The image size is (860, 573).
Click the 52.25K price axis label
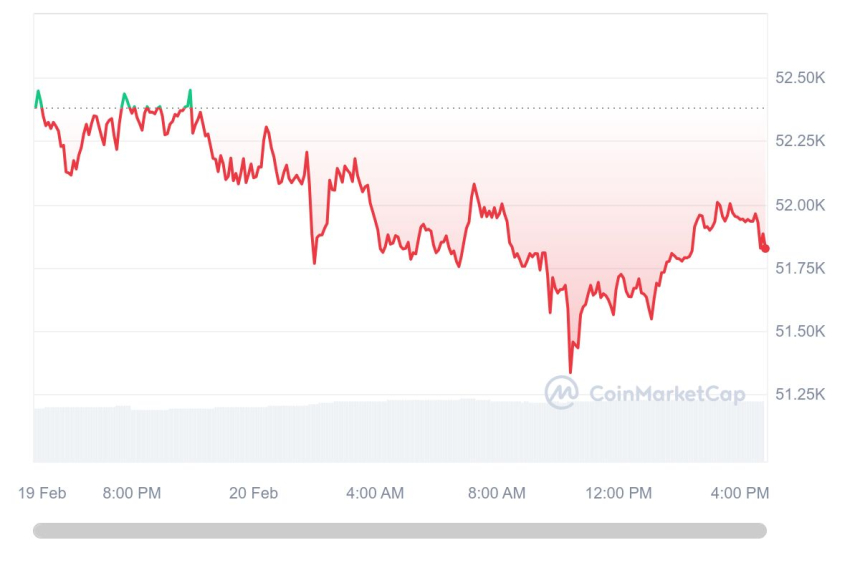800,141
